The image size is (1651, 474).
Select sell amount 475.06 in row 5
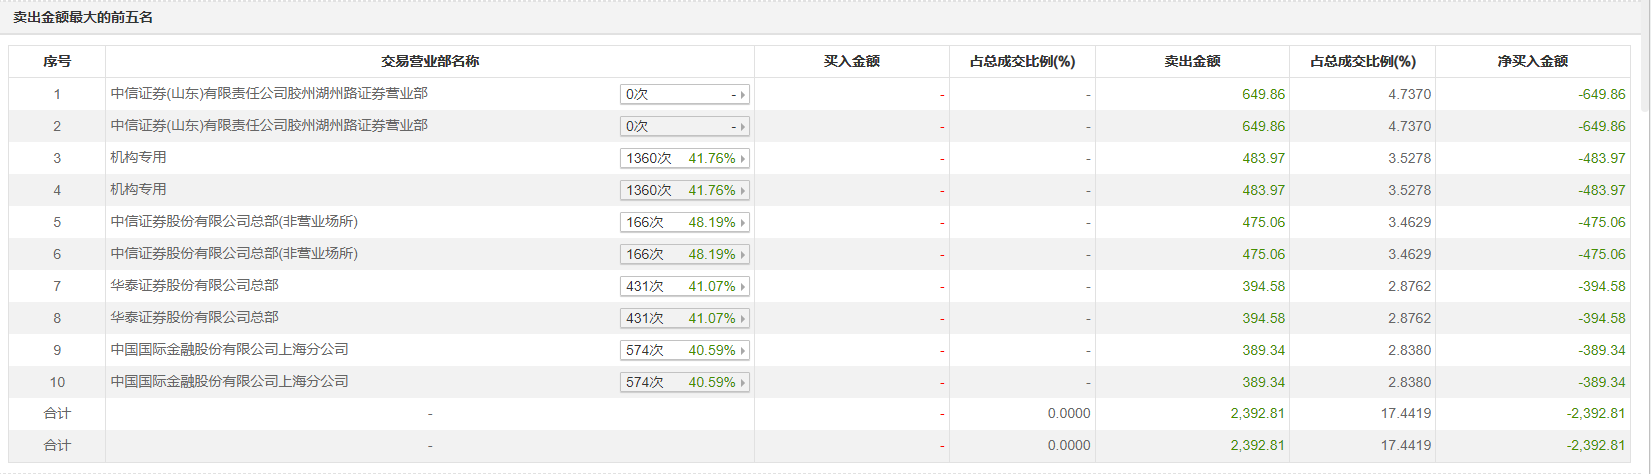coord(1264,222)
